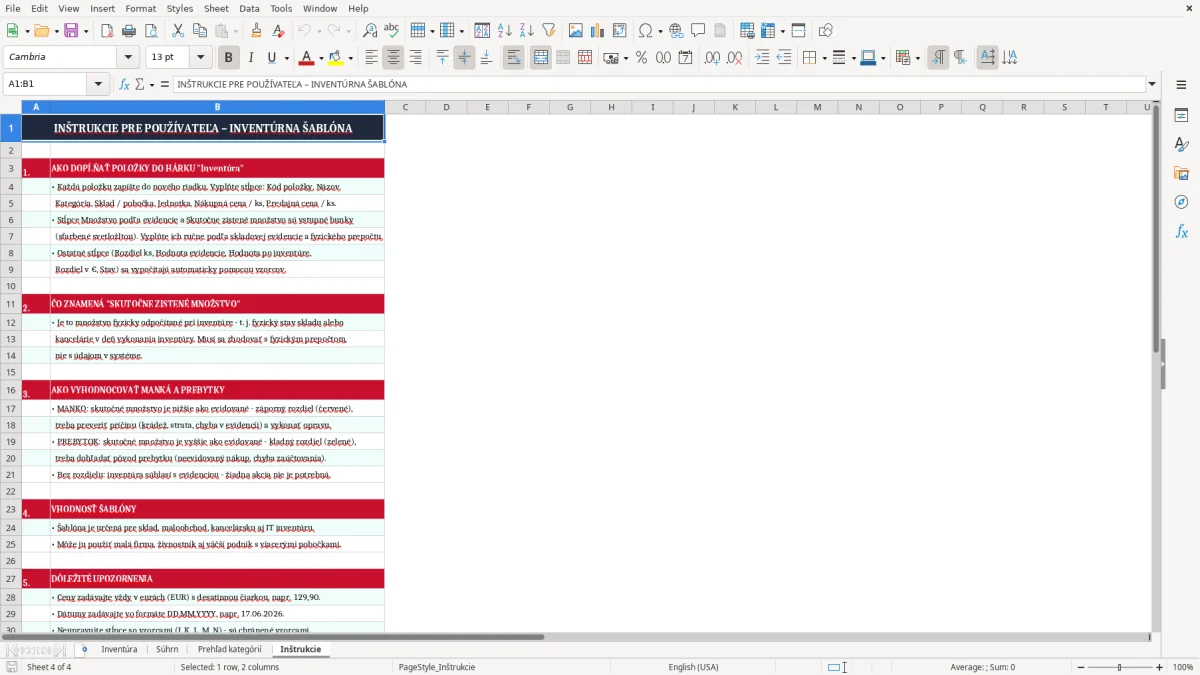Open the Font Size dropdown
The height and width of the screenshot is (675, 1200).
tap(200, 57)
